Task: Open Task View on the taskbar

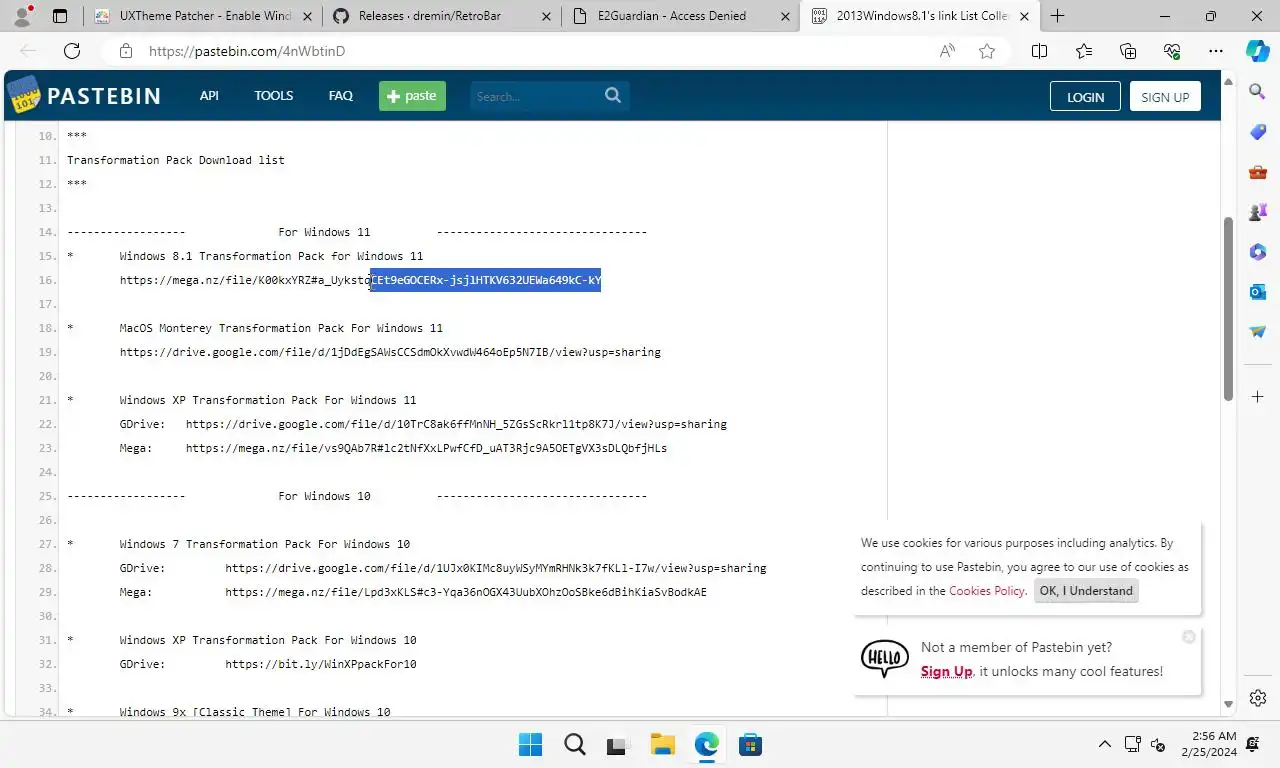Action: [619, 744]
